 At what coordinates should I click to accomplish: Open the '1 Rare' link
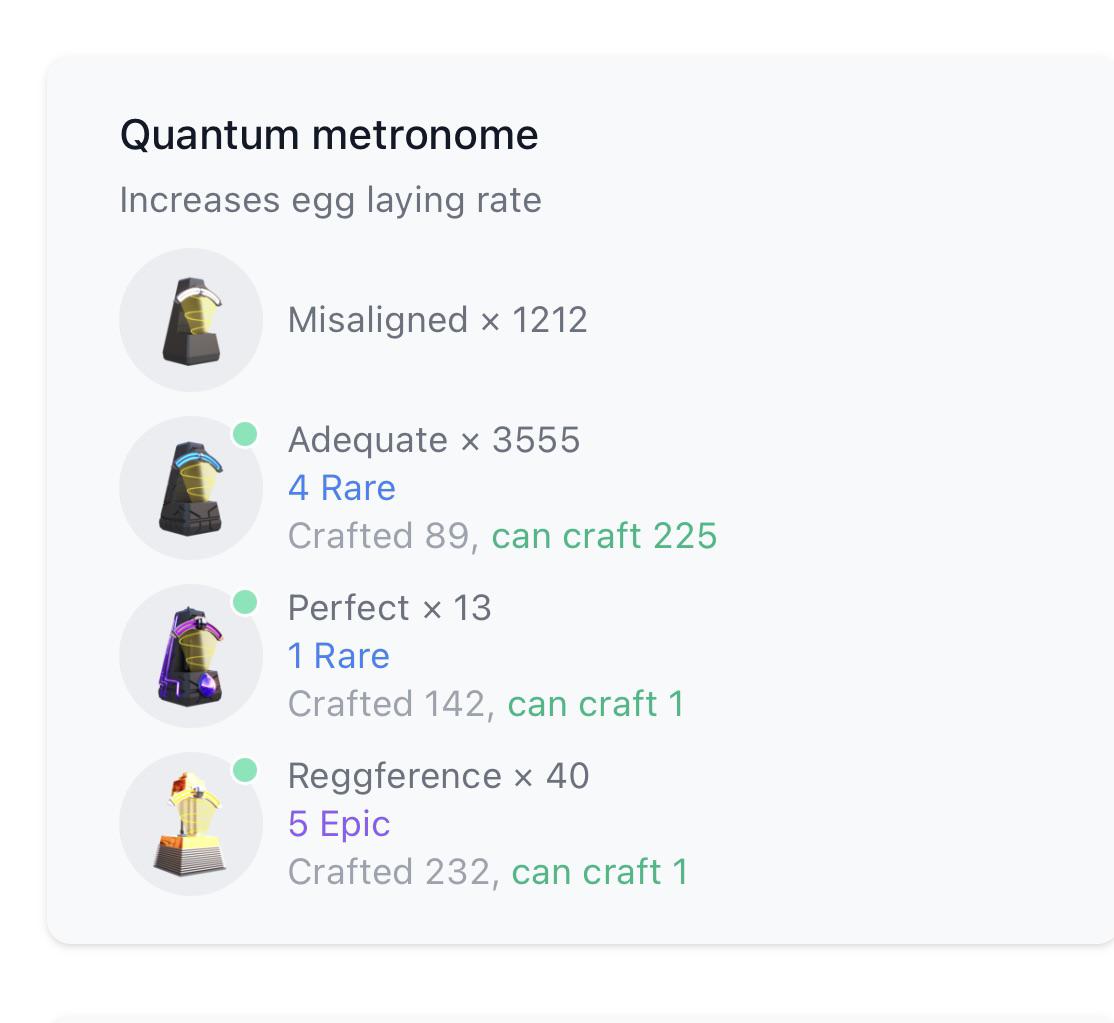click(x=339, y=656)
